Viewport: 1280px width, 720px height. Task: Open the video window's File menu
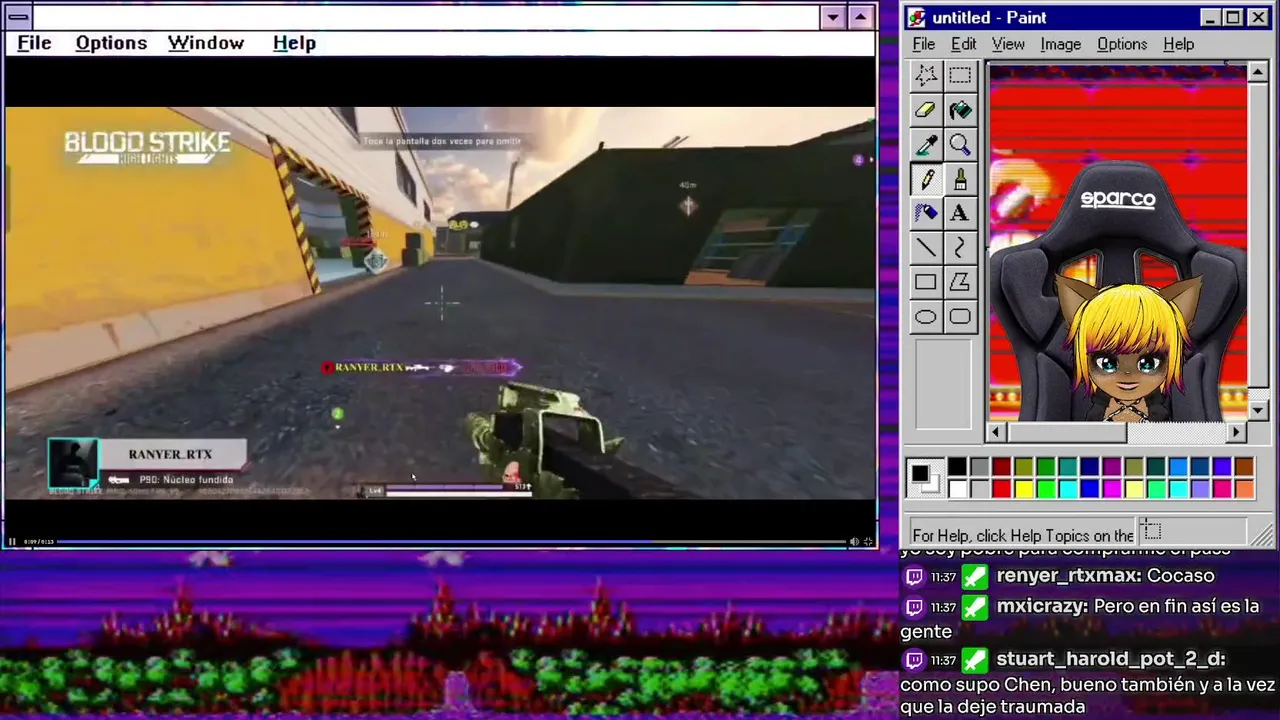pyautogui.click(x=34, y=43)
